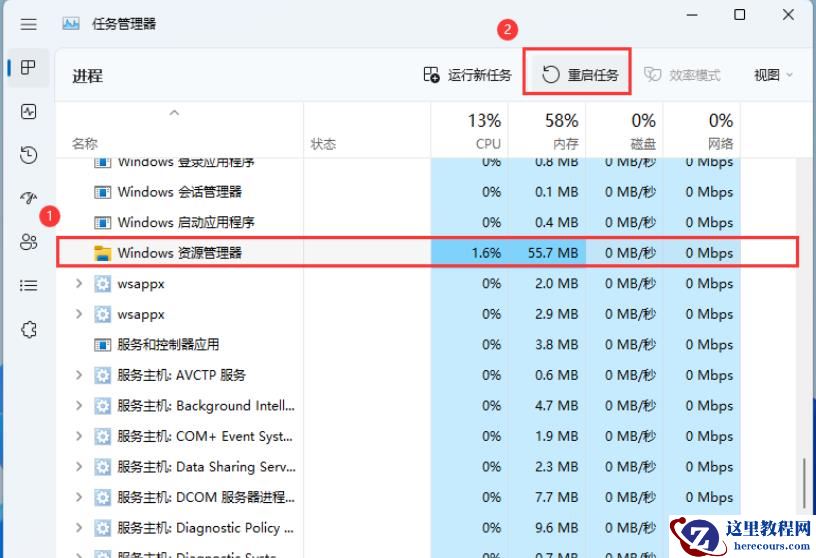Image resolution: width=816 pixels, height=558 pixels.
Task: Click 运行新任务 (Run new task) button
Action: (x=467, y=75)
